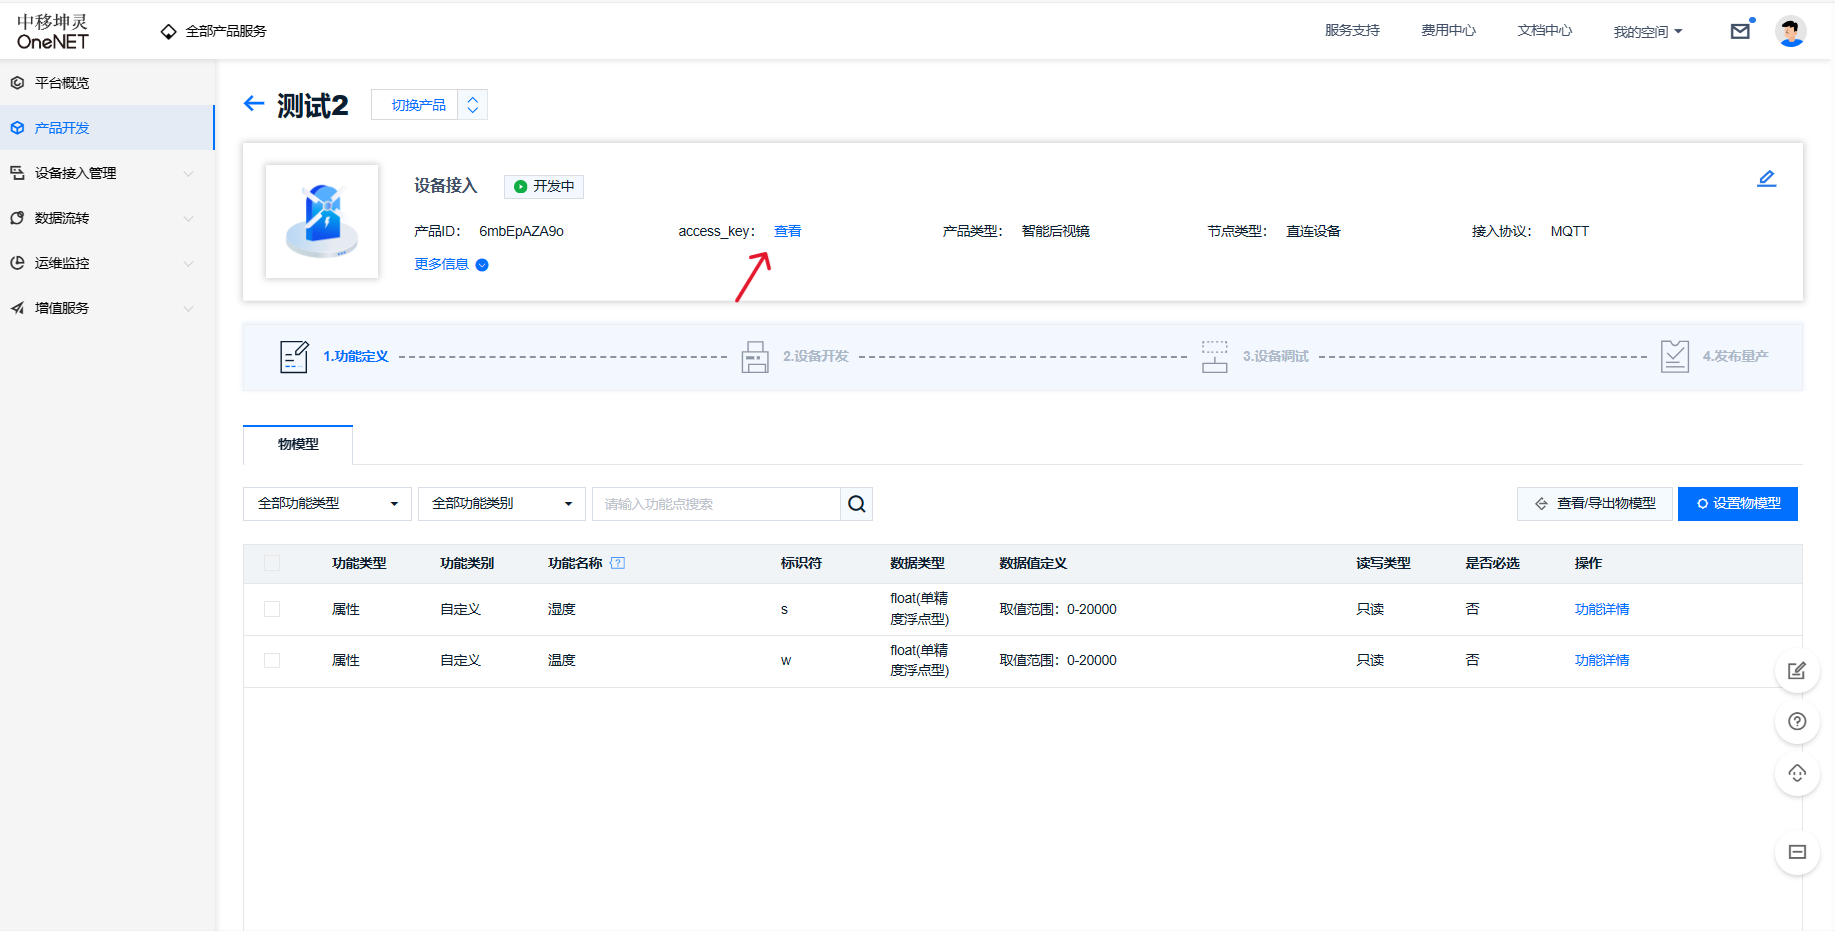Click the 设置物模型 button

point(1737,504)
